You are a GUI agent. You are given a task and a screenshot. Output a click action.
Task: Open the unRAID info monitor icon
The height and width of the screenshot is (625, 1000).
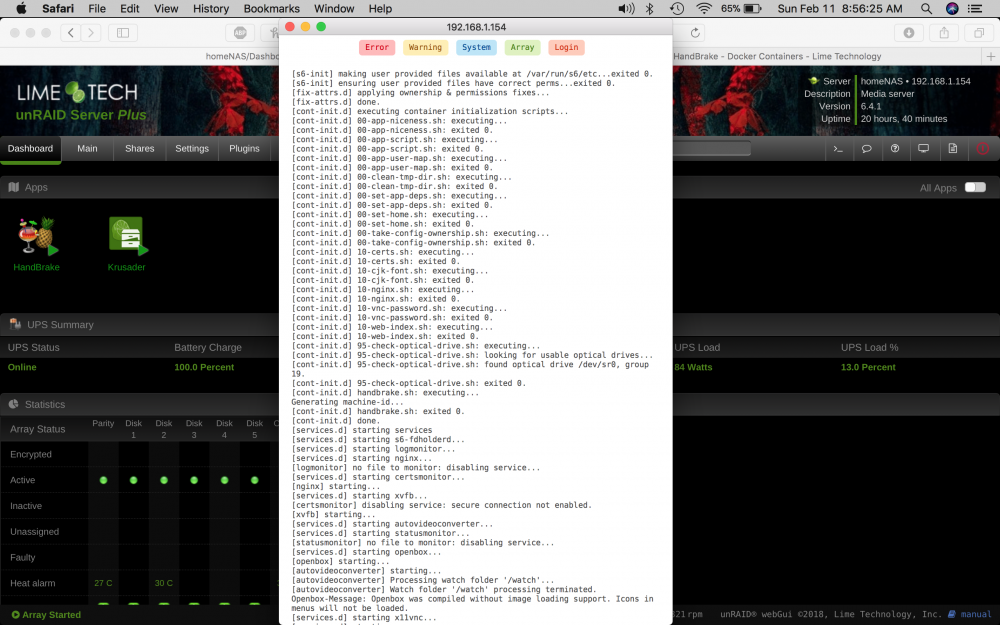tap(923, 149)
